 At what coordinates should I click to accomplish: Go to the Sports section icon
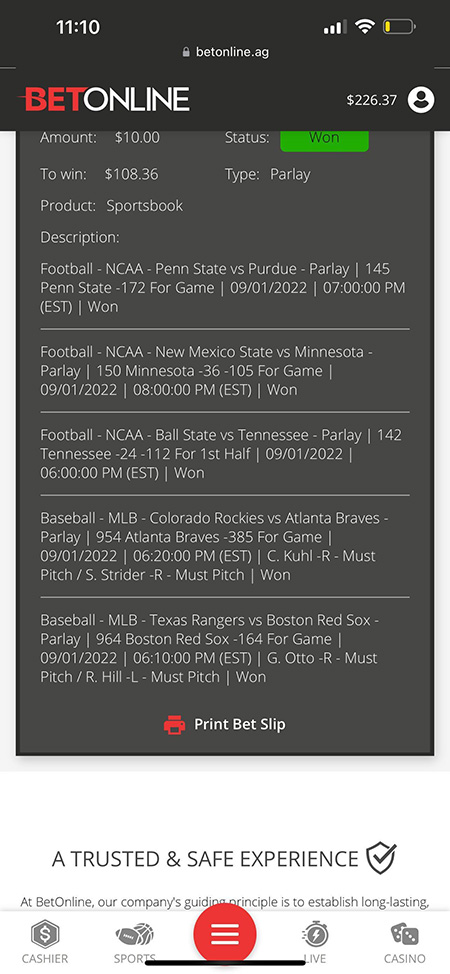(x=134, y=934)
